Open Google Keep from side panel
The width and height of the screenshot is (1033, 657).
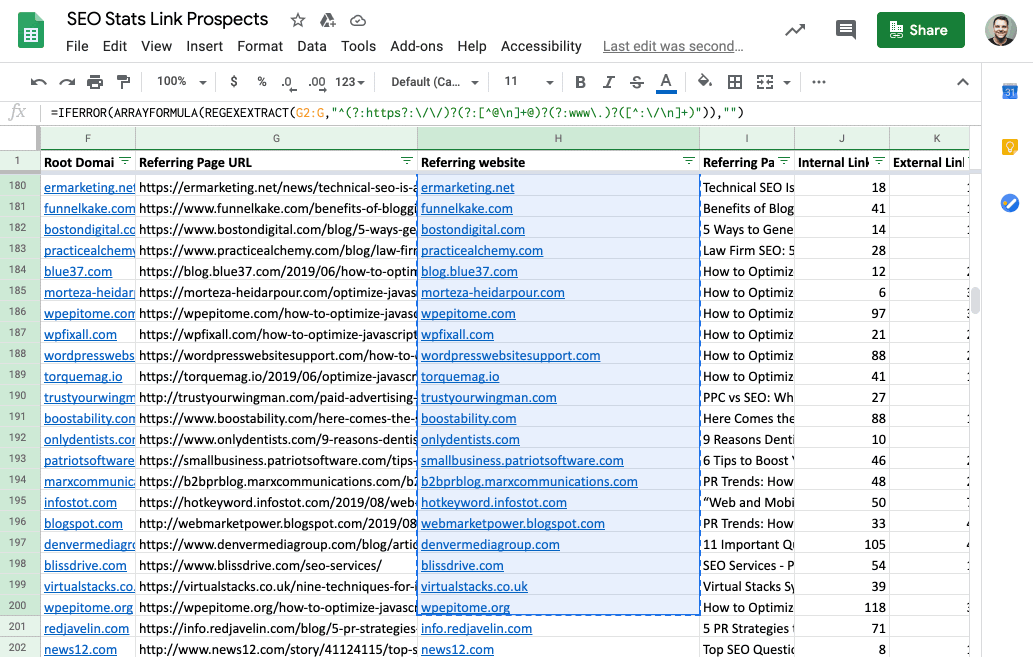pyautogui.click(x=1009, y=148)
